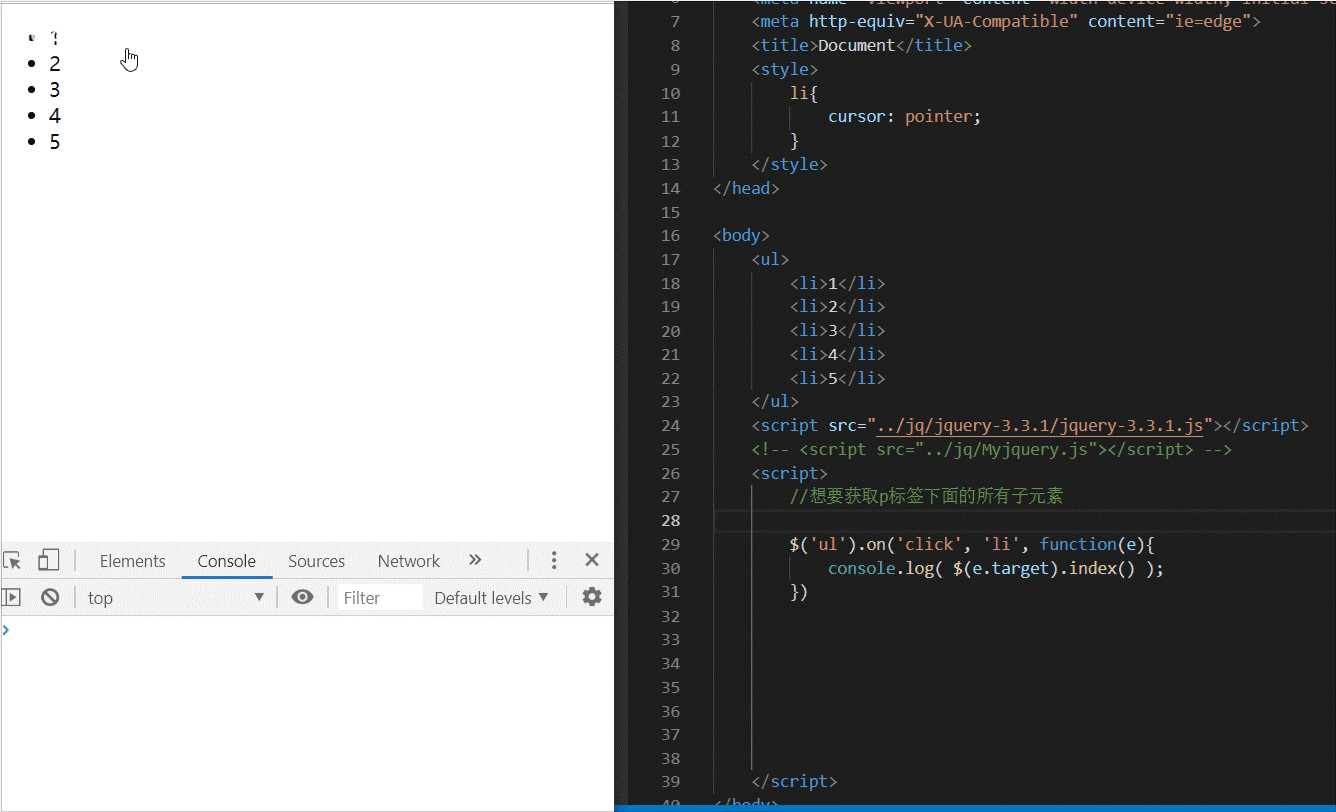
Task: Open the Network tab
Action: point(408,561)
